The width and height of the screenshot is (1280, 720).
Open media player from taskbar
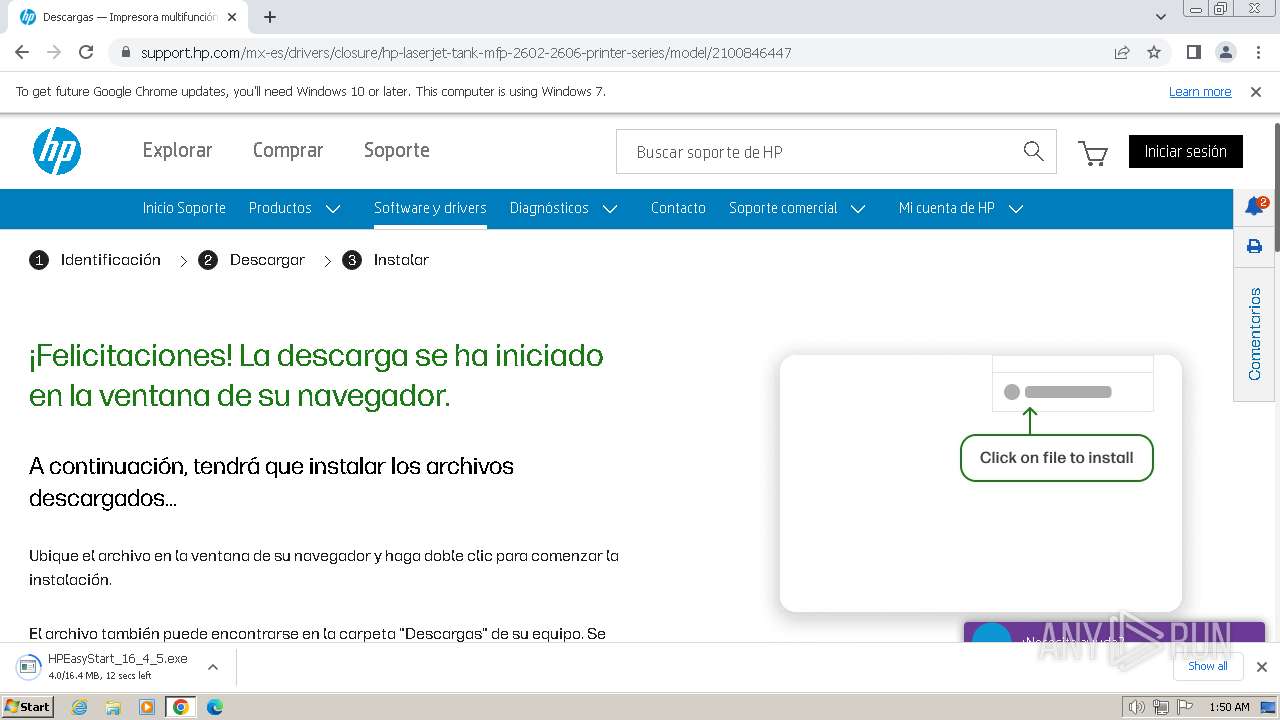point(147,707)
